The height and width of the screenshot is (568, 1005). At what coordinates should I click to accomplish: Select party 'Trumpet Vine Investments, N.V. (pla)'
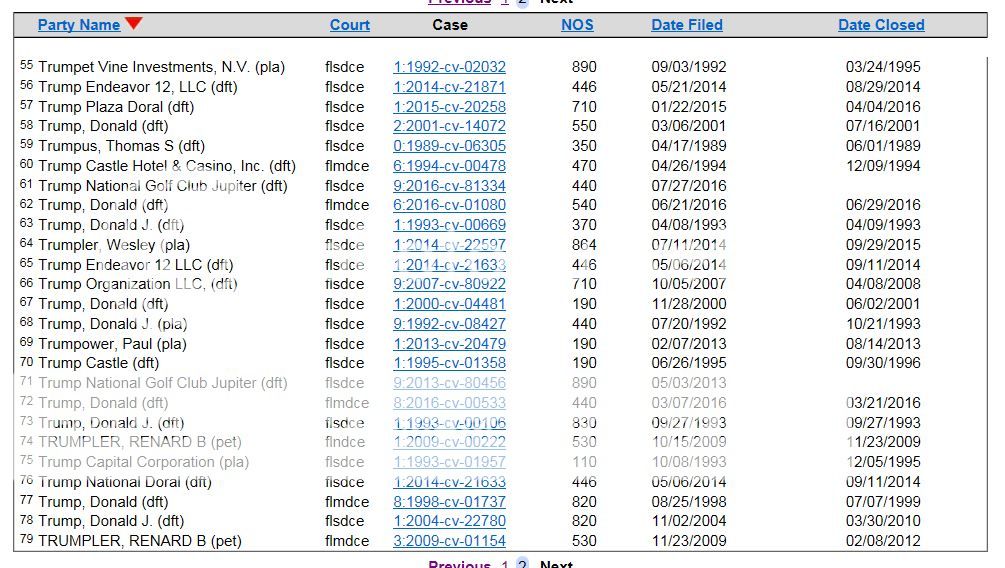pyautogui.click(x=162, y=67)
